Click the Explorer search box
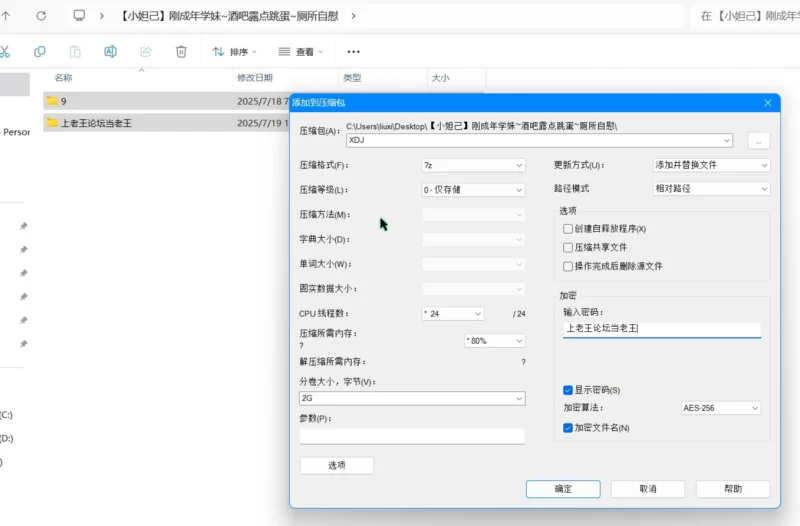This screenshot has height=526, width=800. (745, 16)
